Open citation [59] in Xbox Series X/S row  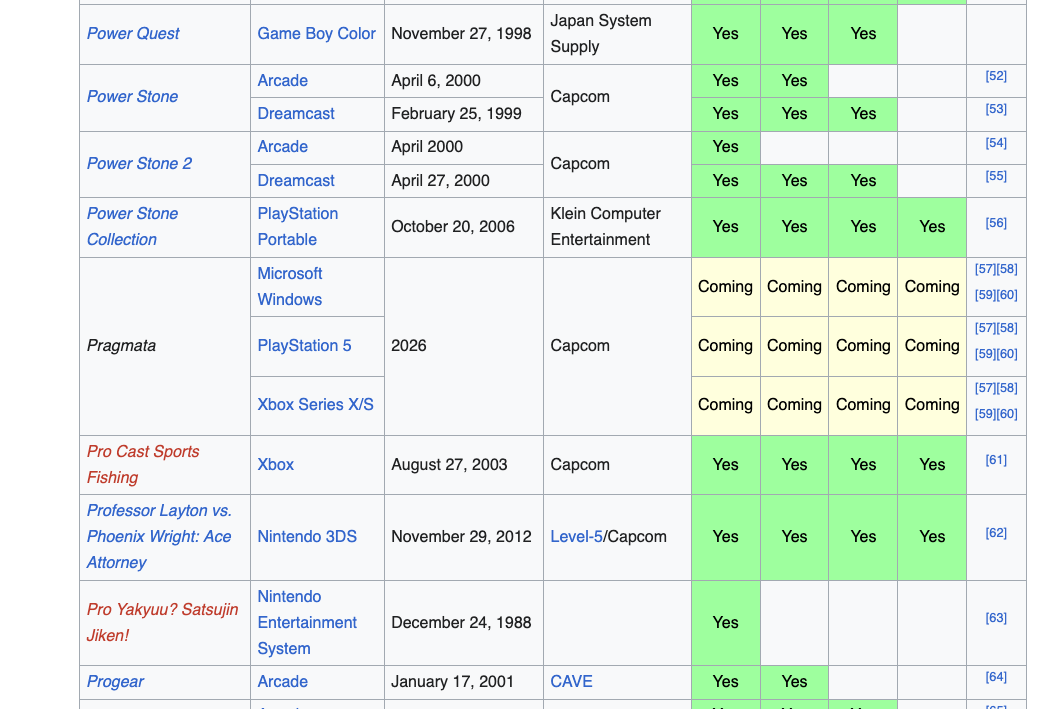985,413
